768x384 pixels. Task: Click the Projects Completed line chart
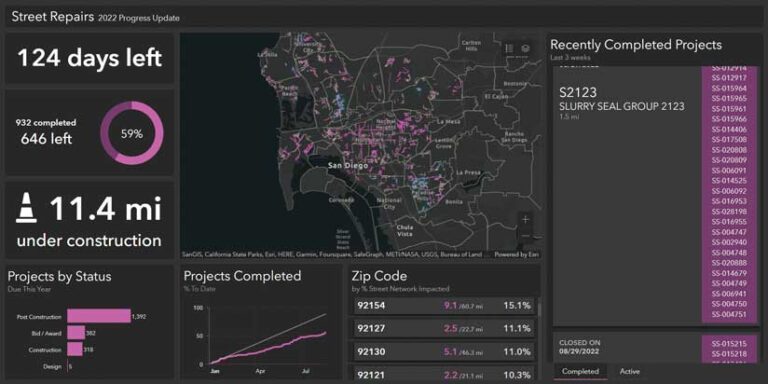[267, 336]
